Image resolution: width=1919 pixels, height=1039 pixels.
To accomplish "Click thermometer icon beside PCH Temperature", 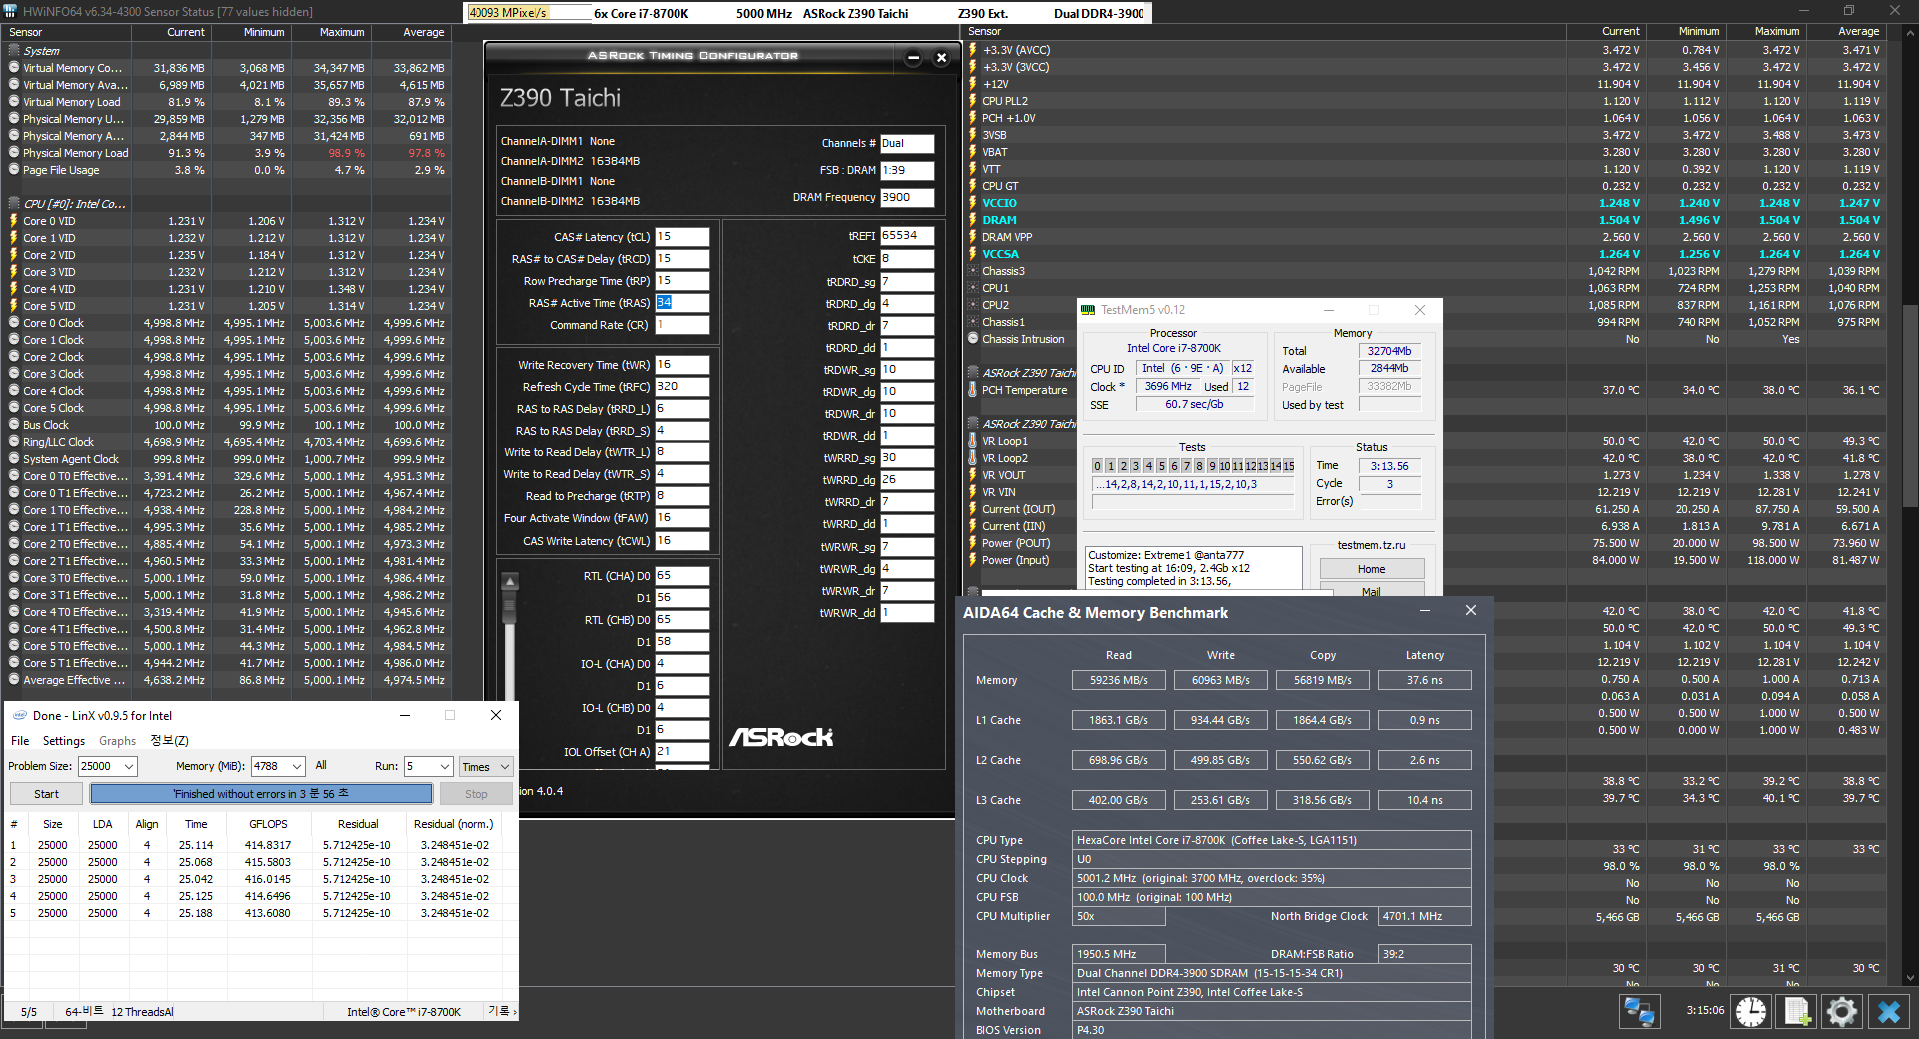I will 973,390.
